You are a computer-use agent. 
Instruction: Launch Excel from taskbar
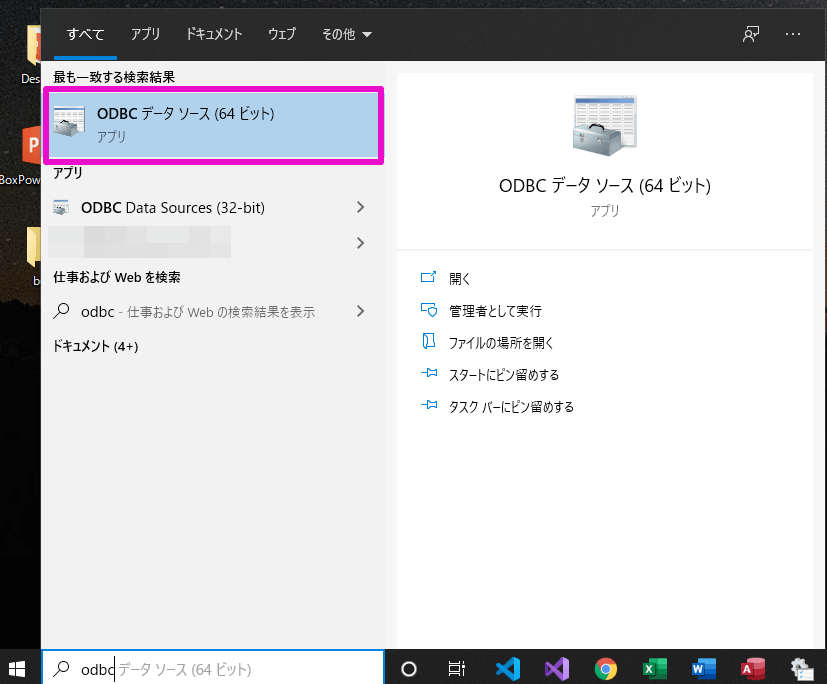[x=655, y=669]
